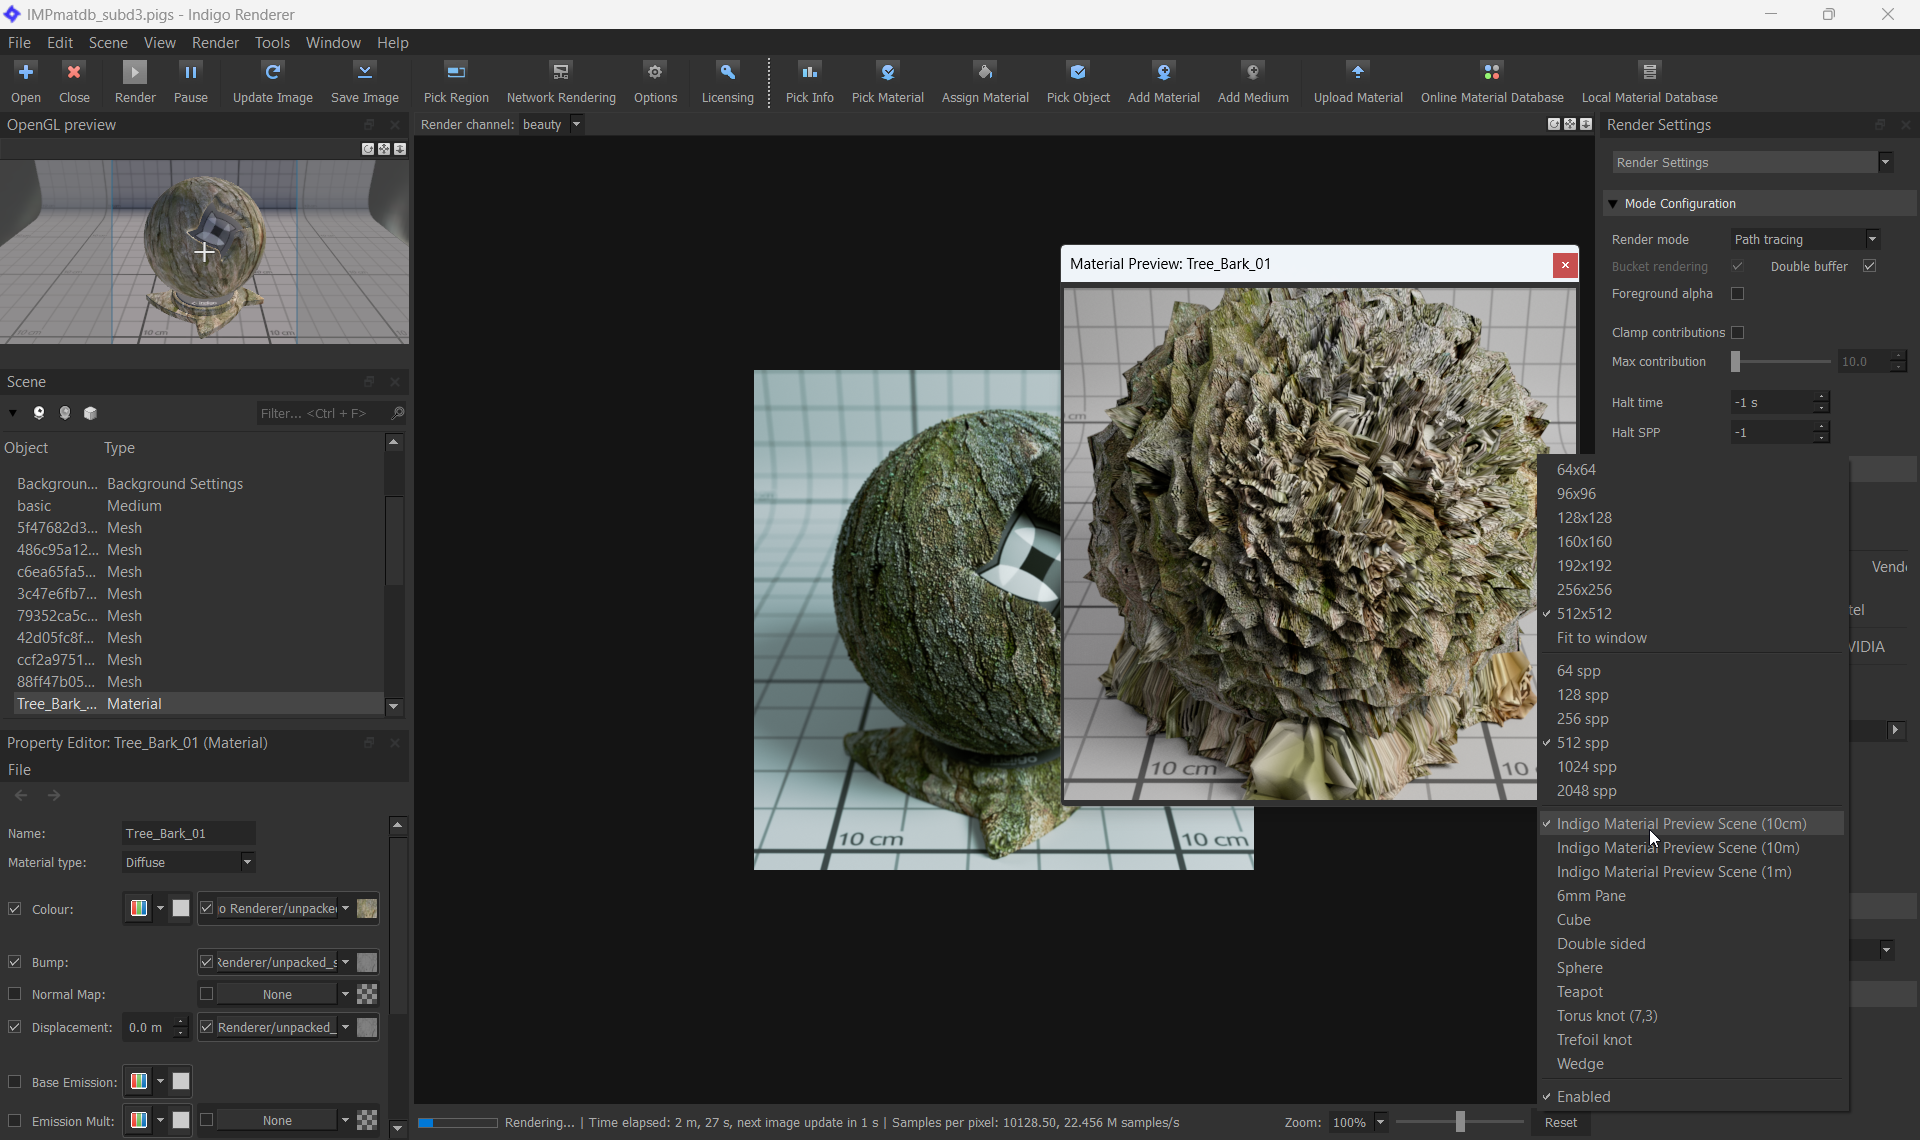The height and width of the screenshot is (1140, 1920).
Task: Close the Material Preview window
Action: coord(1565,264)
